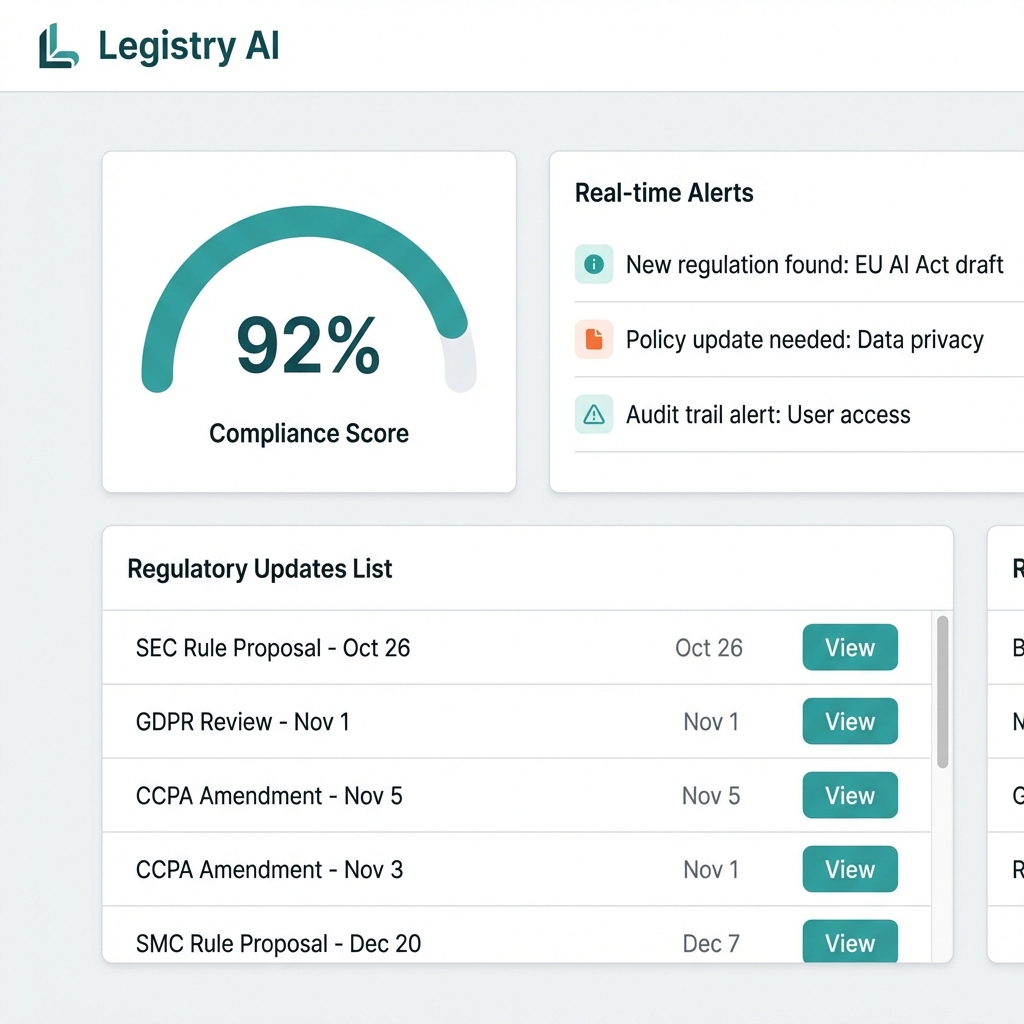Open the EU AI Act draft alert
The image size is (1024, 1024).
[814, 264]
